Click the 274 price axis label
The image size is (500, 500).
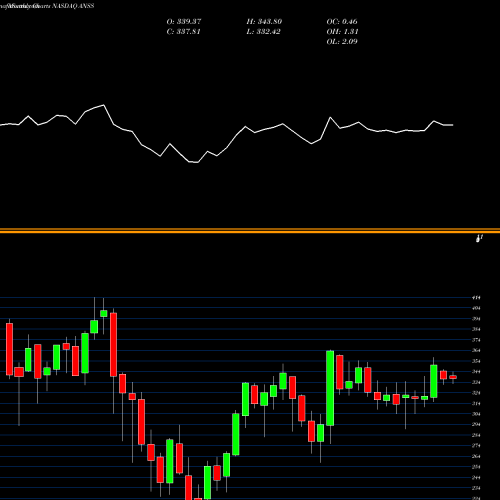point(476,446)
